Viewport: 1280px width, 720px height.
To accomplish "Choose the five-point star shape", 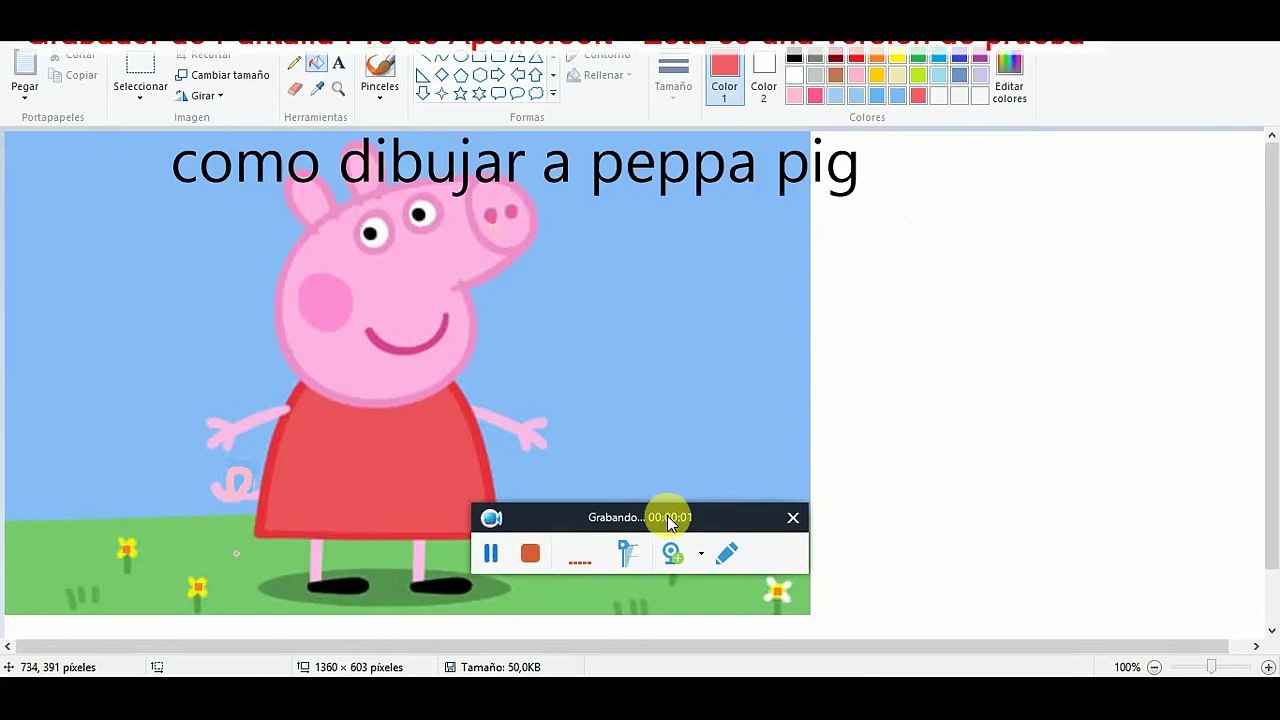I will pyautogui.click(x=460, y=93).
